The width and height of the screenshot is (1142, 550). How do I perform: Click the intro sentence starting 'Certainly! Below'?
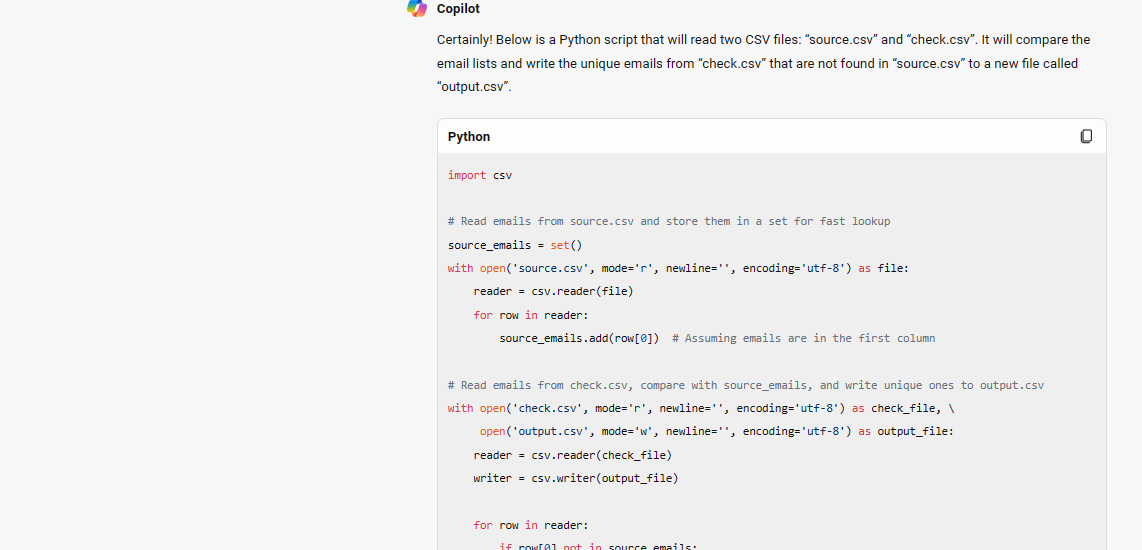[x=763, y=63]
